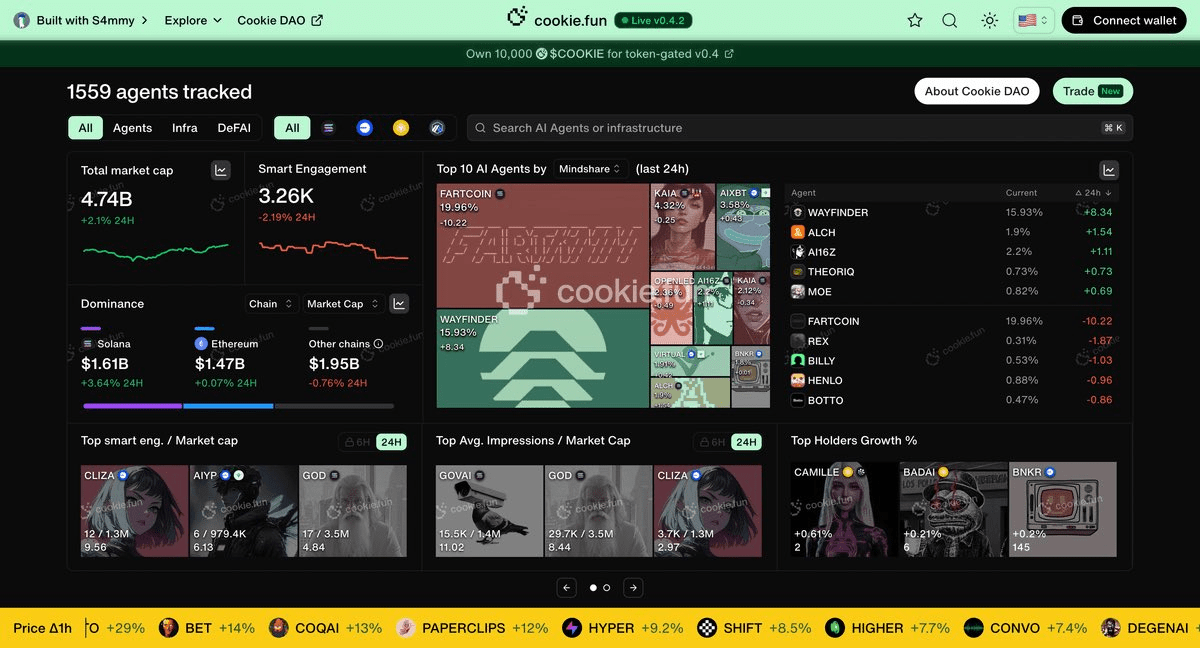This screenshot has height=648, width=1200.
Task: Click the chart icon above the agent table
Action: 1109,170
